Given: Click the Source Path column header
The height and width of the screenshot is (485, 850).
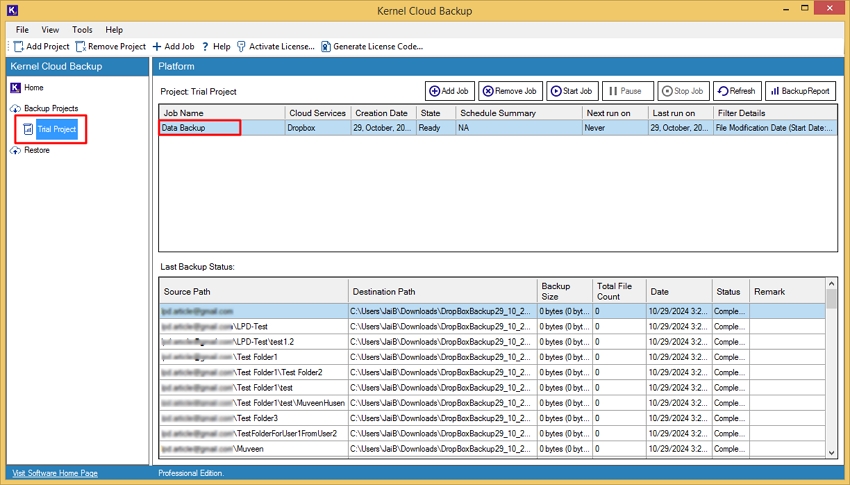Looking at the screenshot, I should [x=253, y=292].
